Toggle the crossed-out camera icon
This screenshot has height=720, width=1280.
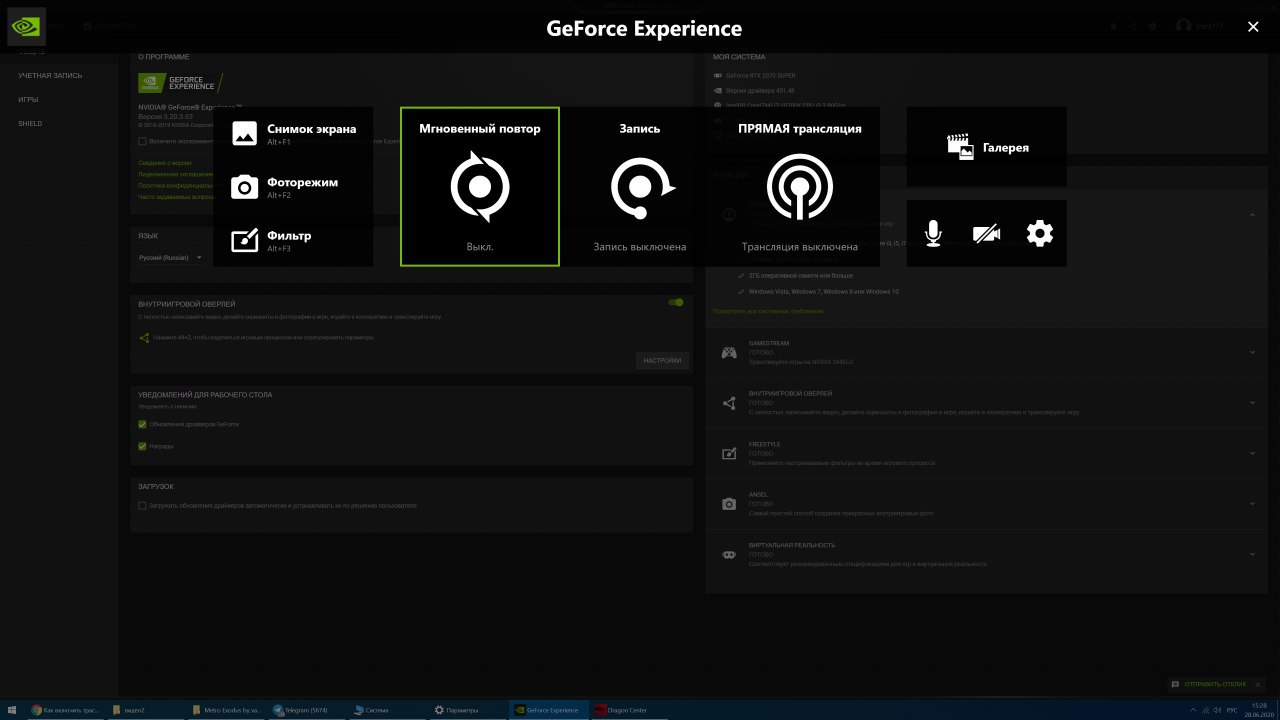pos(986,234)
